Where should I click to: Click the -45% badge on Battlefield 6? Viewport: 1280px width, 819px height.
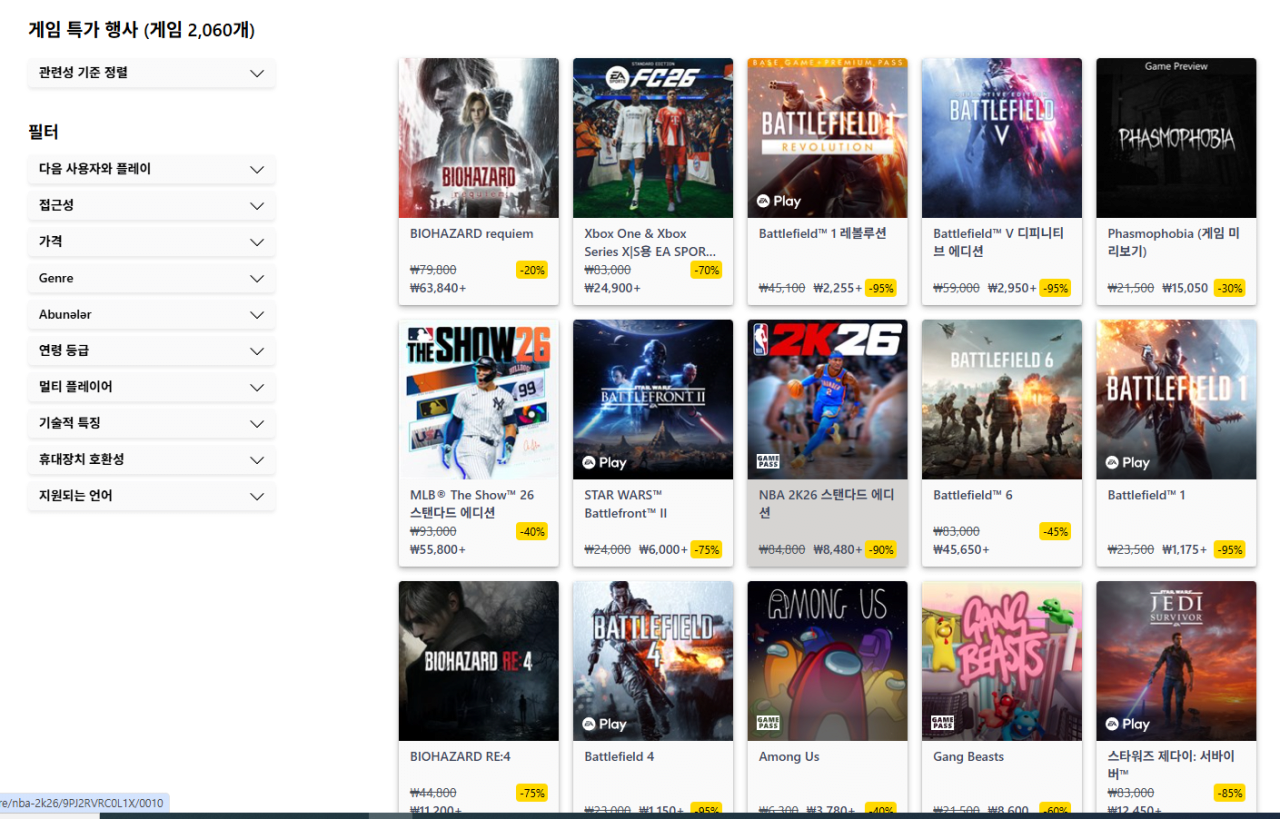[1055, 532]
